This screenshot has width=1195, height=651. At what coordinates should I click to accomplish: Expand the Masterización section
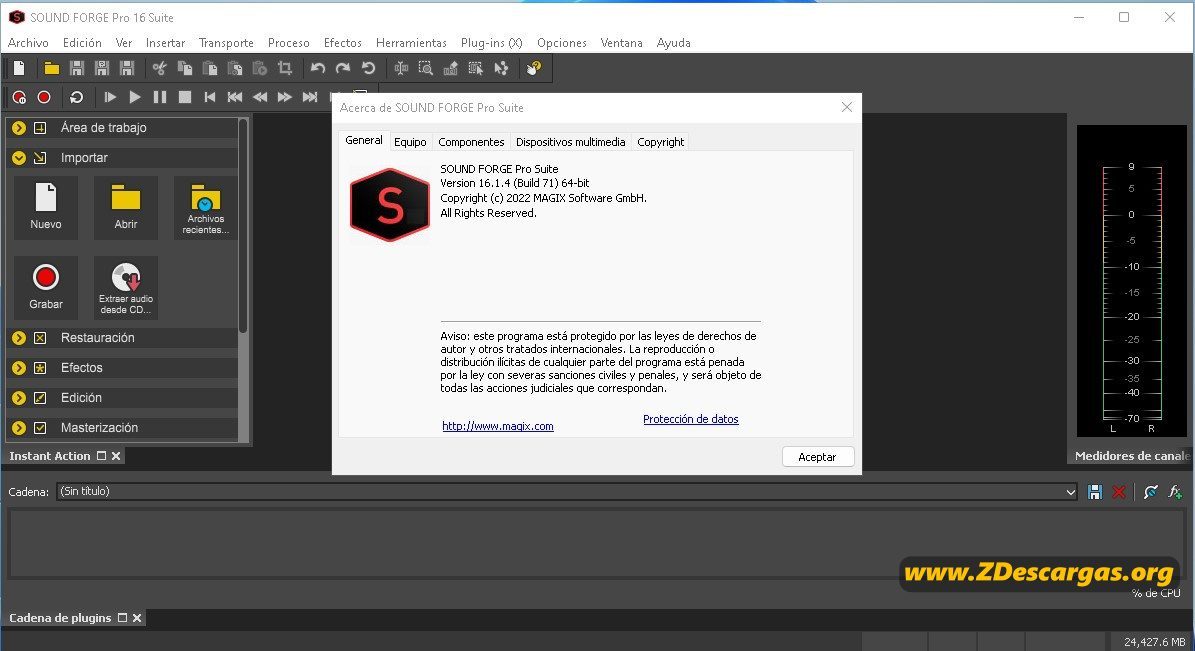[19, 428]
